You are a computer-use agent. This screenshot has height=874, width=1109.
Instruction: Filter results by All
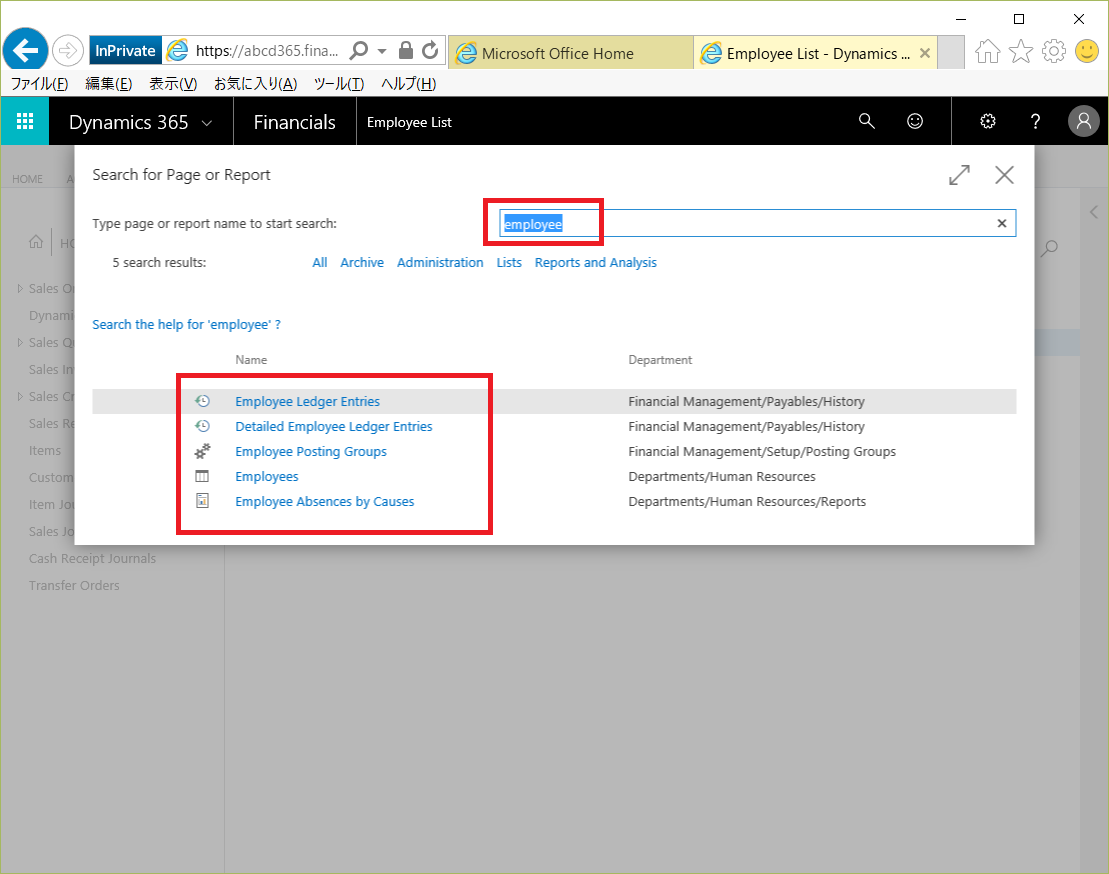coord(320,262)
